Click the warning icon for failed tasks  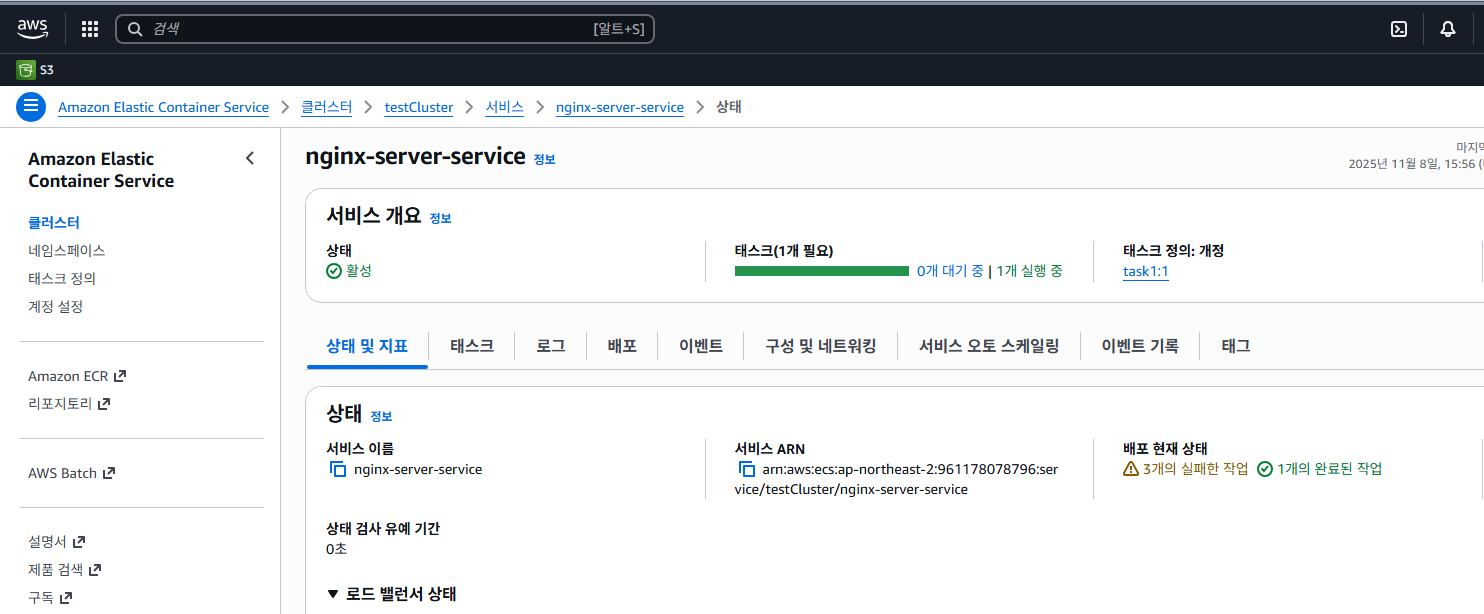click(x=1131, y=469)
